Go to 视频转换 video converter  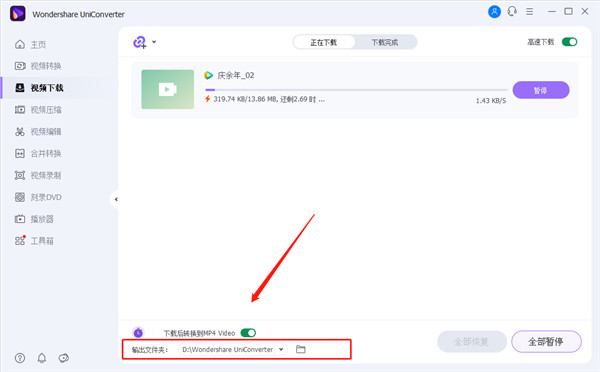38,66
